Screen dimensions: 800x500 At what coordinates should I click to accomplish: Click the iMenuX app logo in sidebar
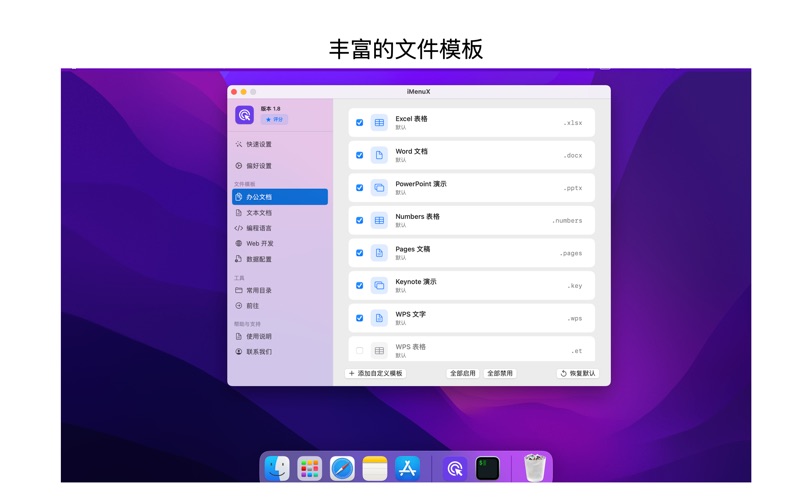click(x=244, y=115)
